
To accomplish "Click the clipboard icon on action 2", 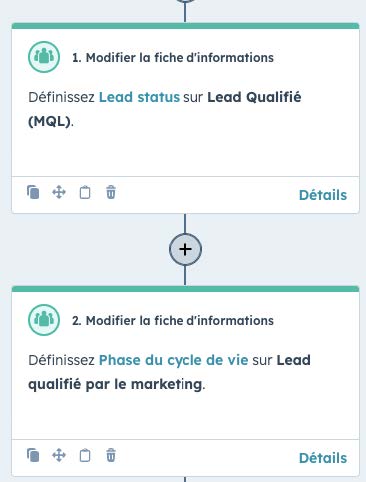I will pyautogui.click(x=85, y=455).
